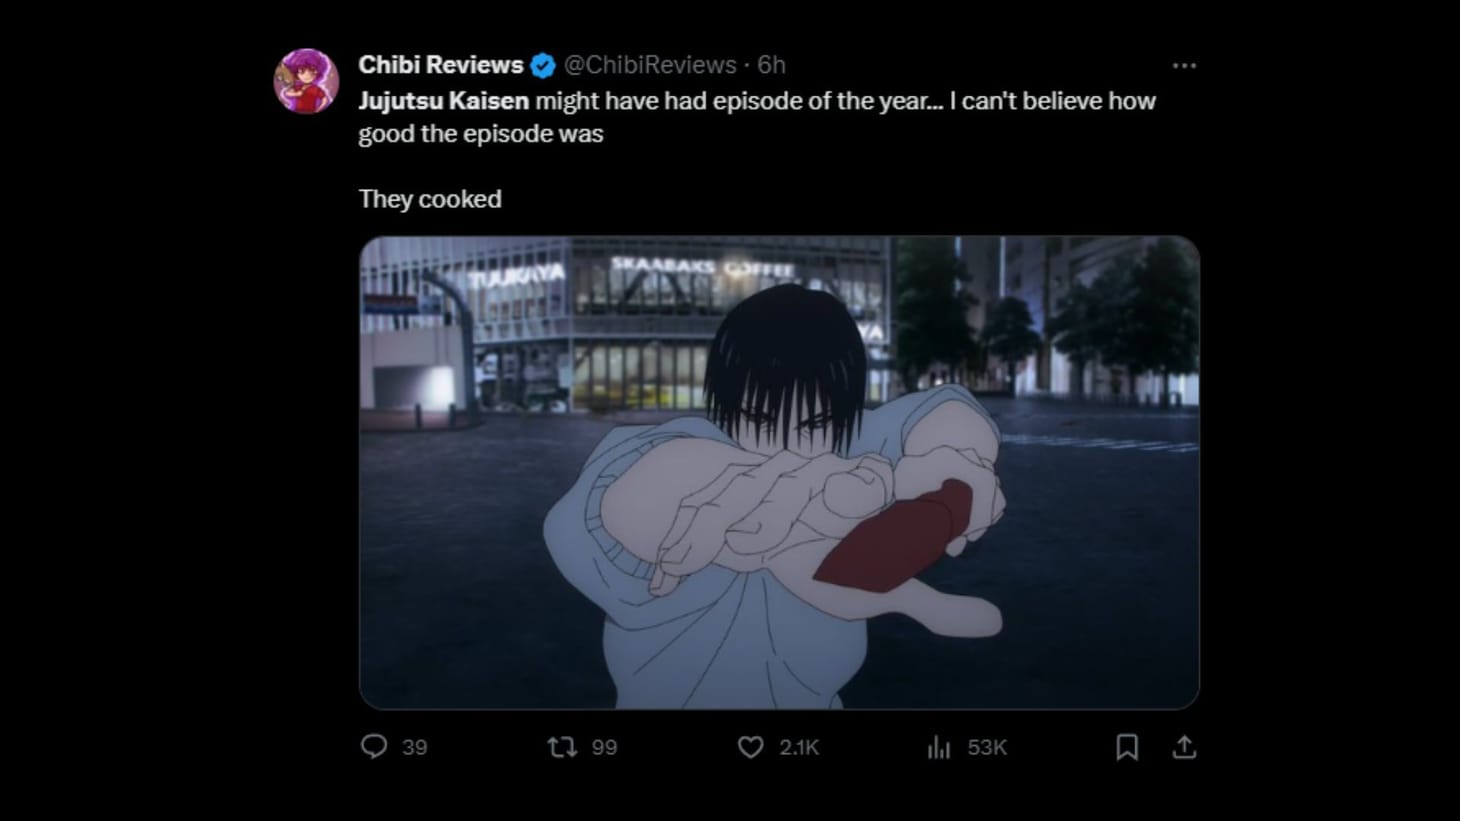Click the 99 reposts count

[x=604, y=747]
